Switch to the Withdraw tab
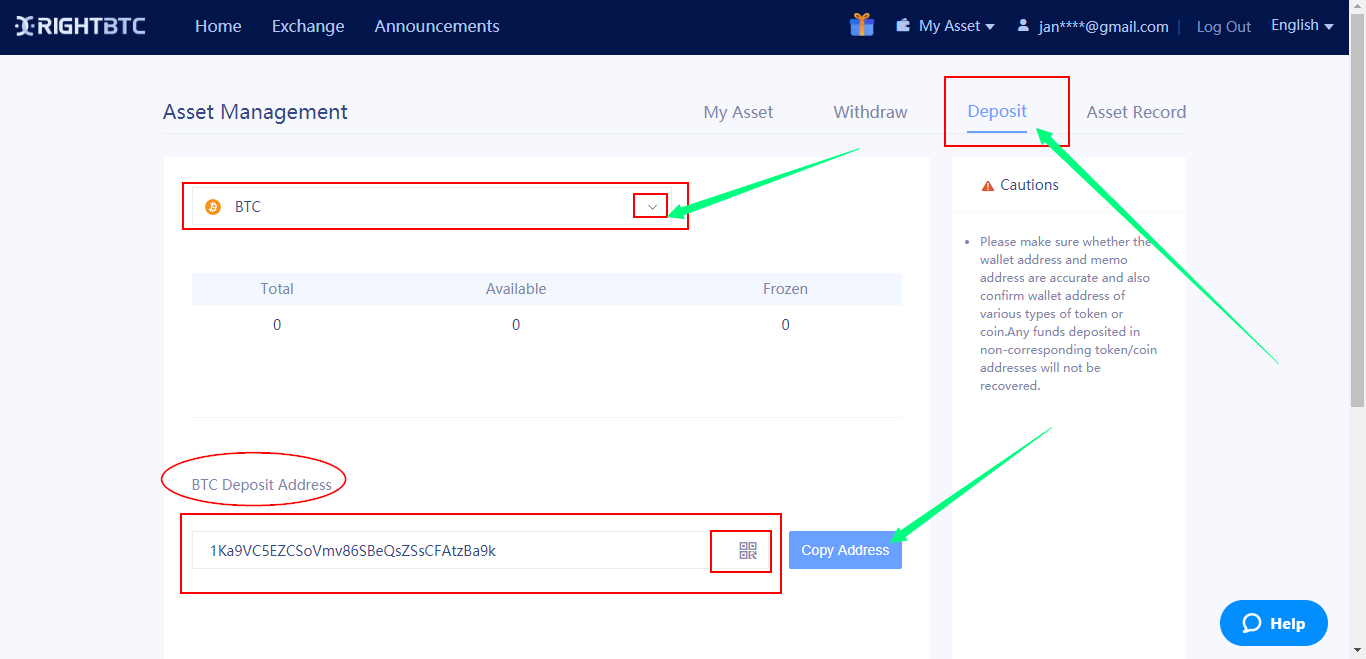 tap(870, 112)
